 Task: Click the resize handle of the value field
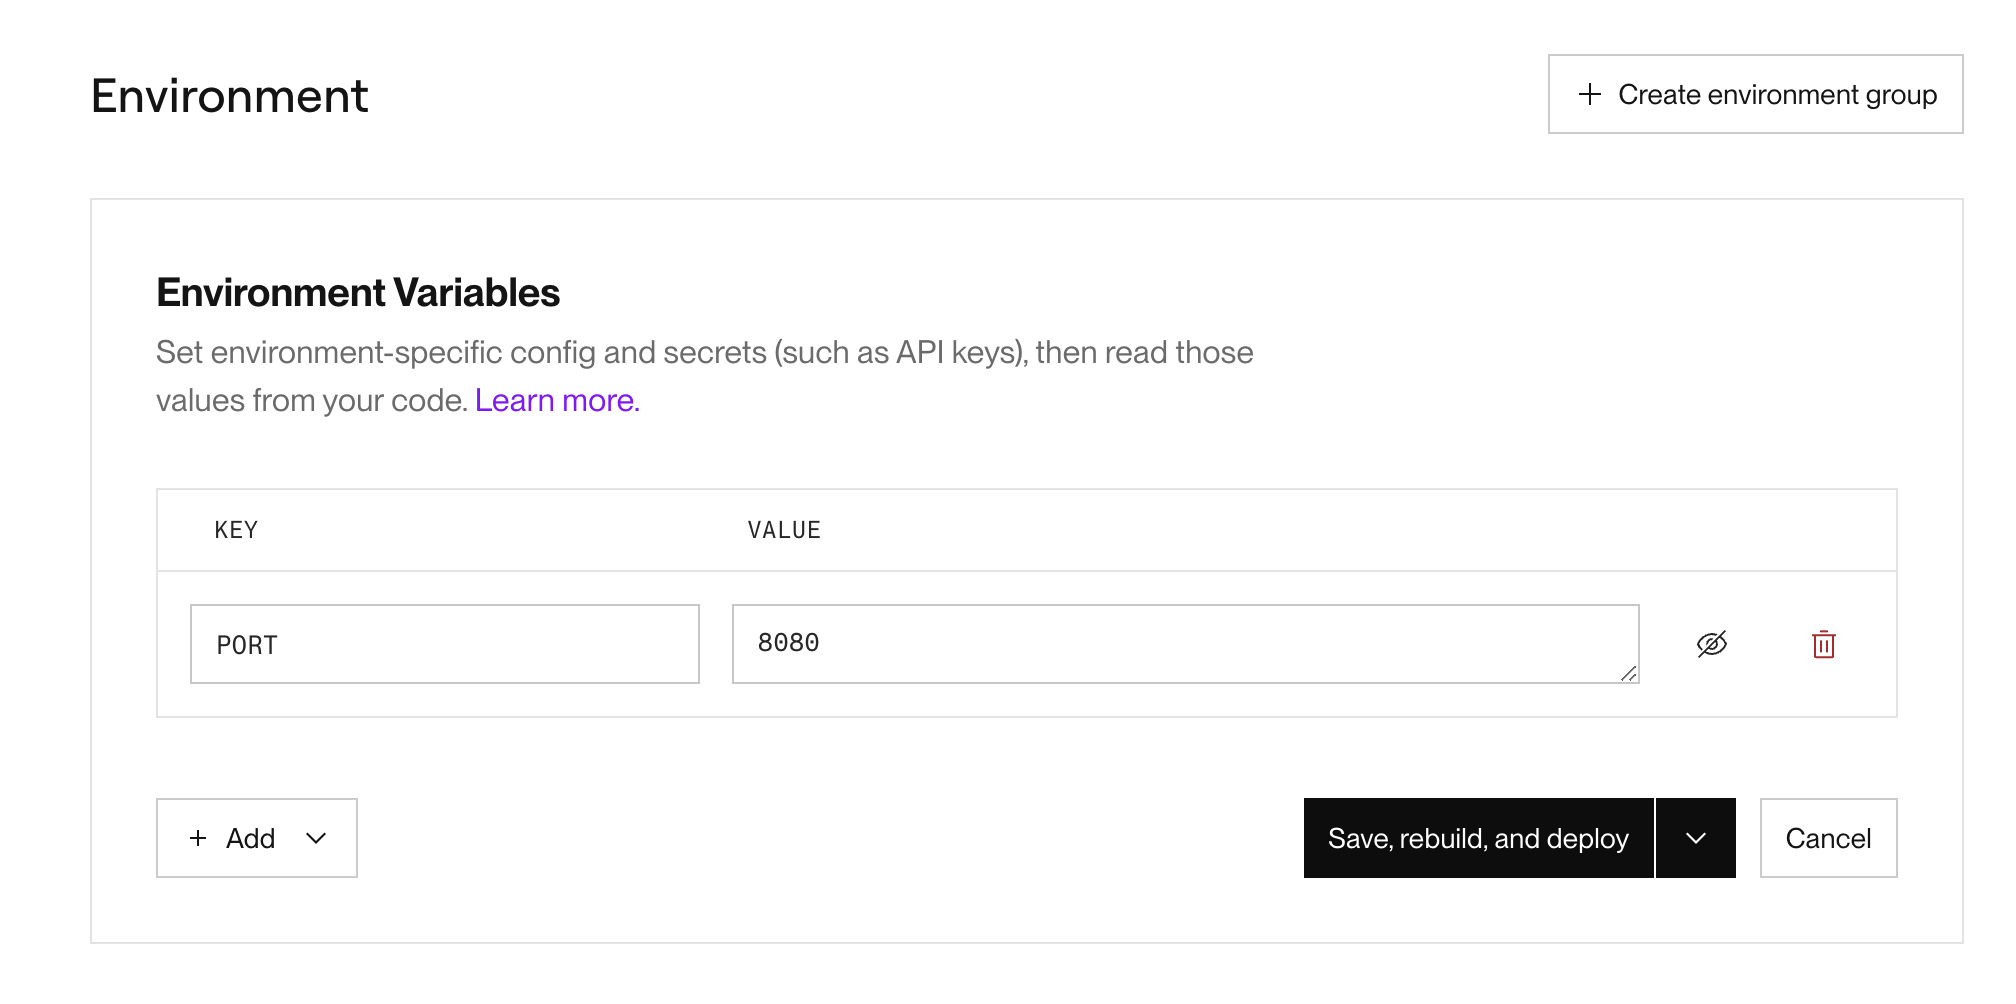1628,673
